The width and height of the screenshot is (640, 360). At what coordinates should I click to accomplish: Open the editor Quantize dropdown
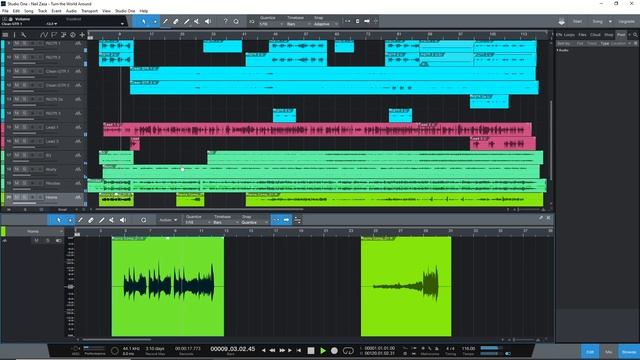(x=197, y=222)
